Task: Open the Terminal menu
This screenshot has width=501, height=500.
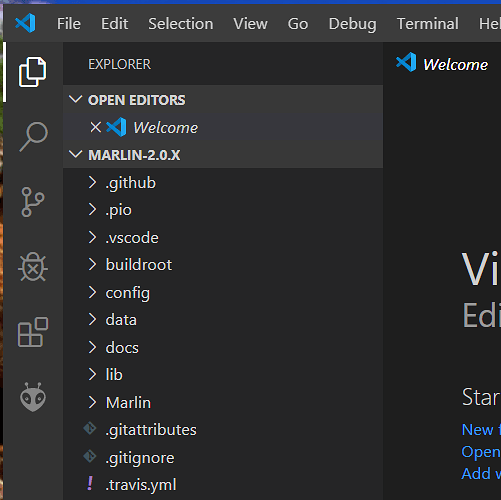Action: [428, 24]
